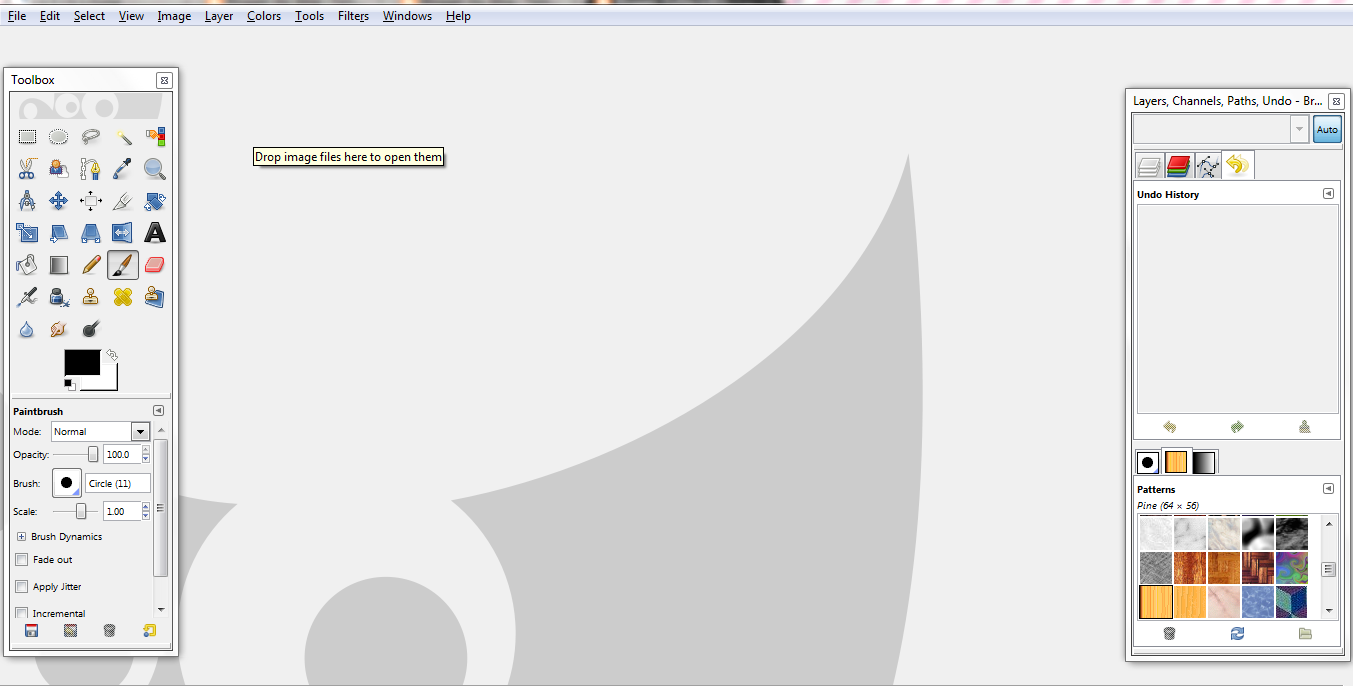Viewport: 1353px width, 686px height.
Task: Click the Opacity slider
Action: tap(76, 455)
